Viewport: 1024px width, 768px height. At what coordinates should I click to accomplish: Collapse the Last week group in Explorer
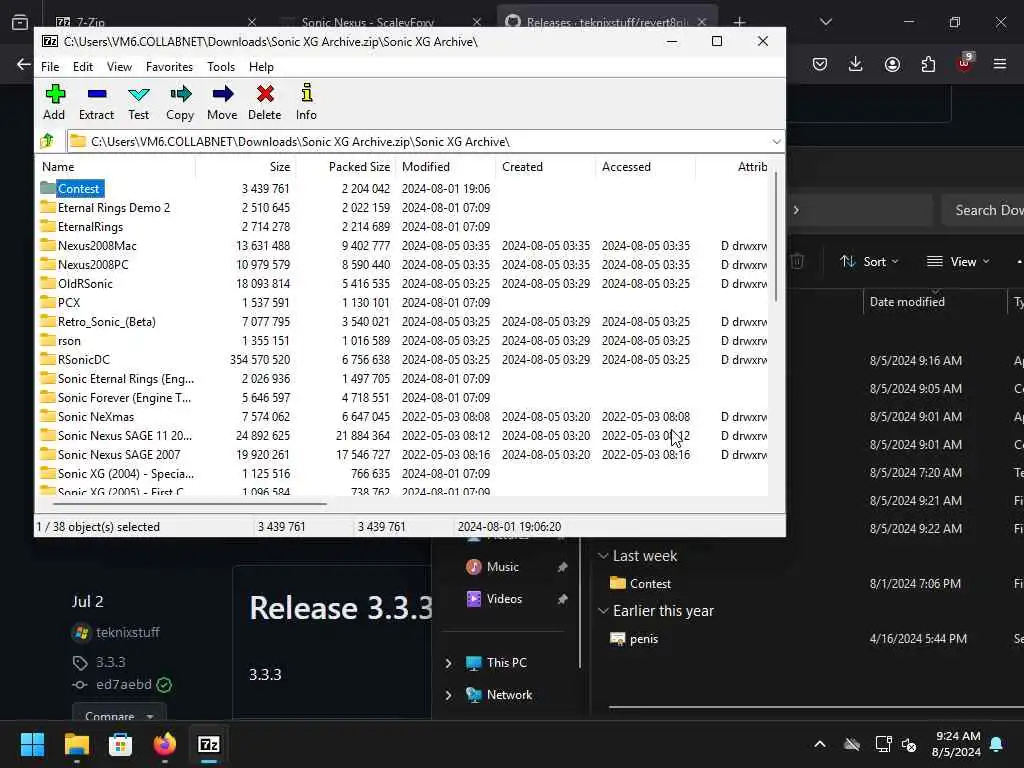point(603,556)
